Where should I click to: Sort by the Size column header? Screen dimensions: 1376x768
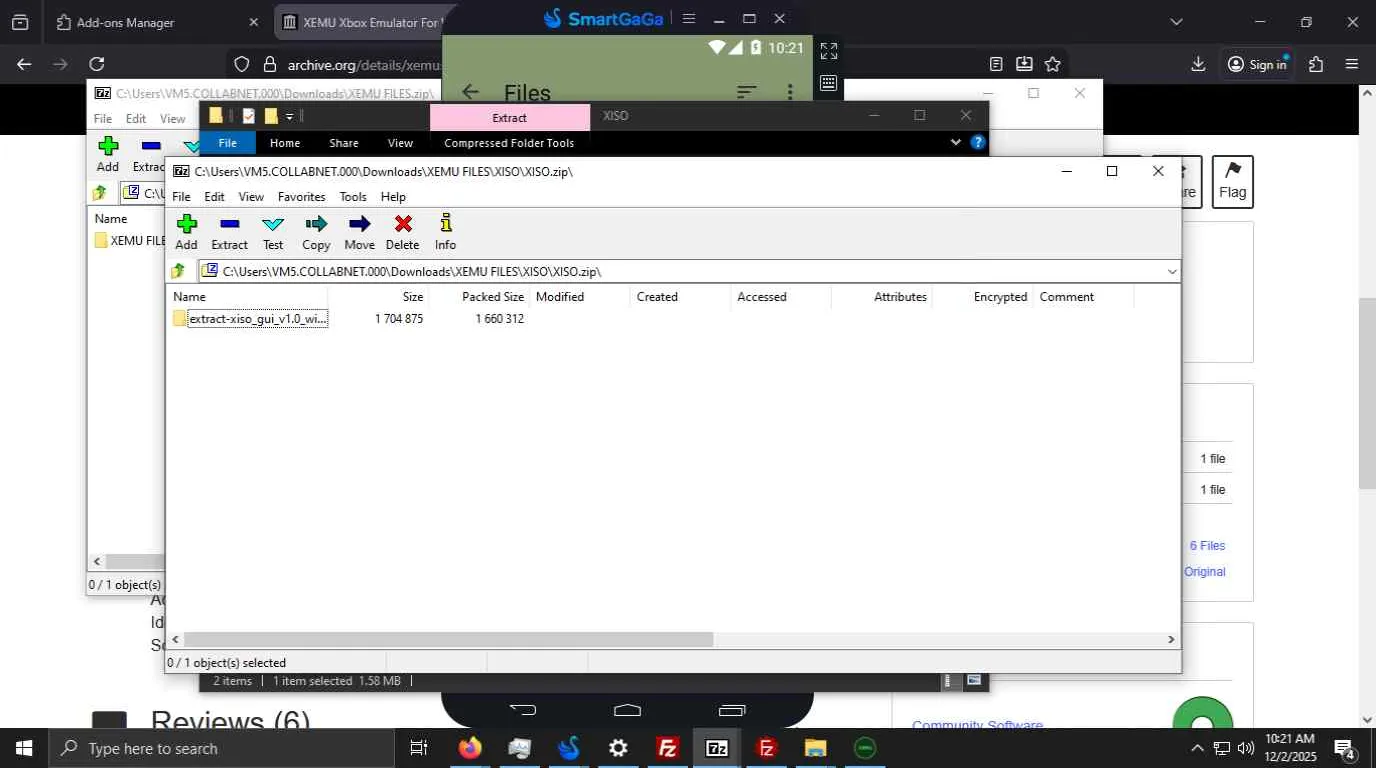[x=378, y=297]
